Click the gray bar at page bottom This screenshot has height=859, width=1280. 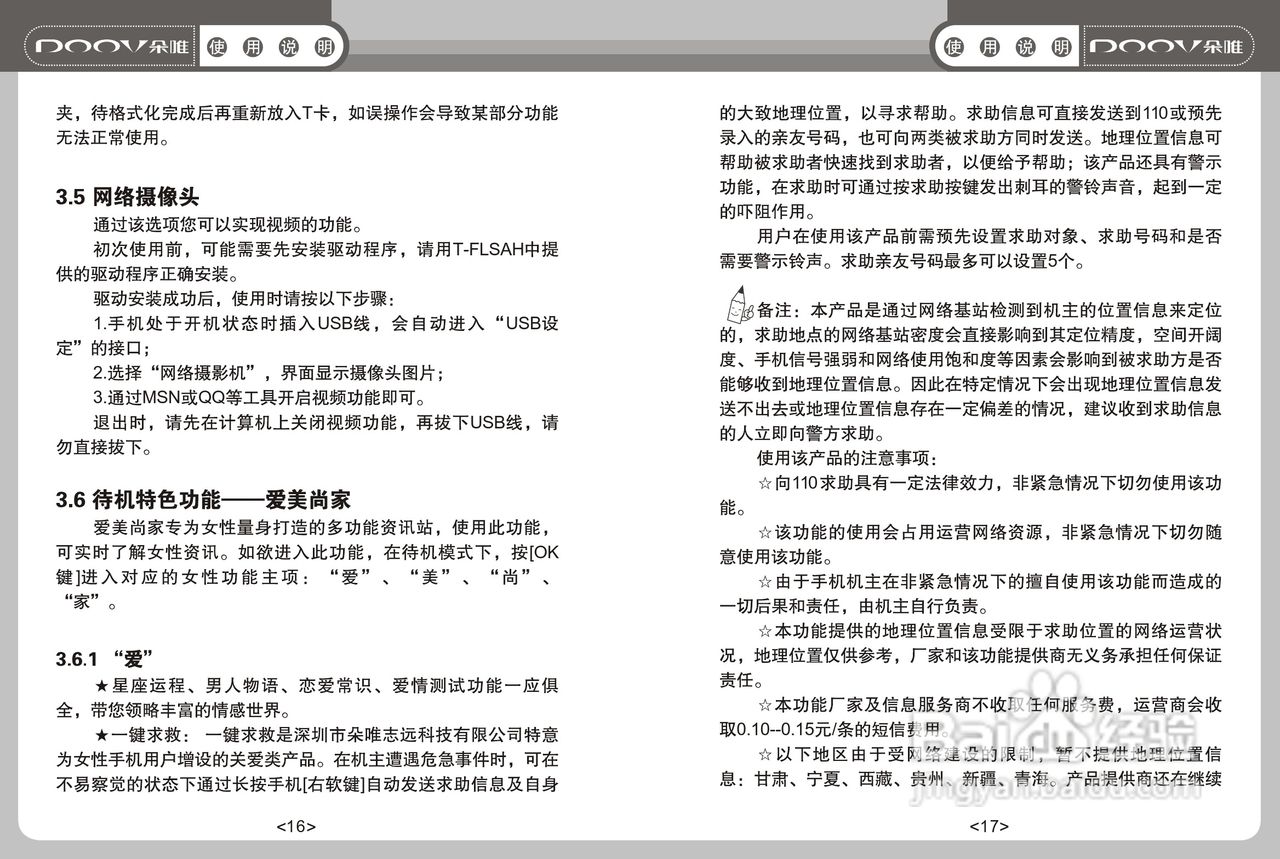coord(640,852)
